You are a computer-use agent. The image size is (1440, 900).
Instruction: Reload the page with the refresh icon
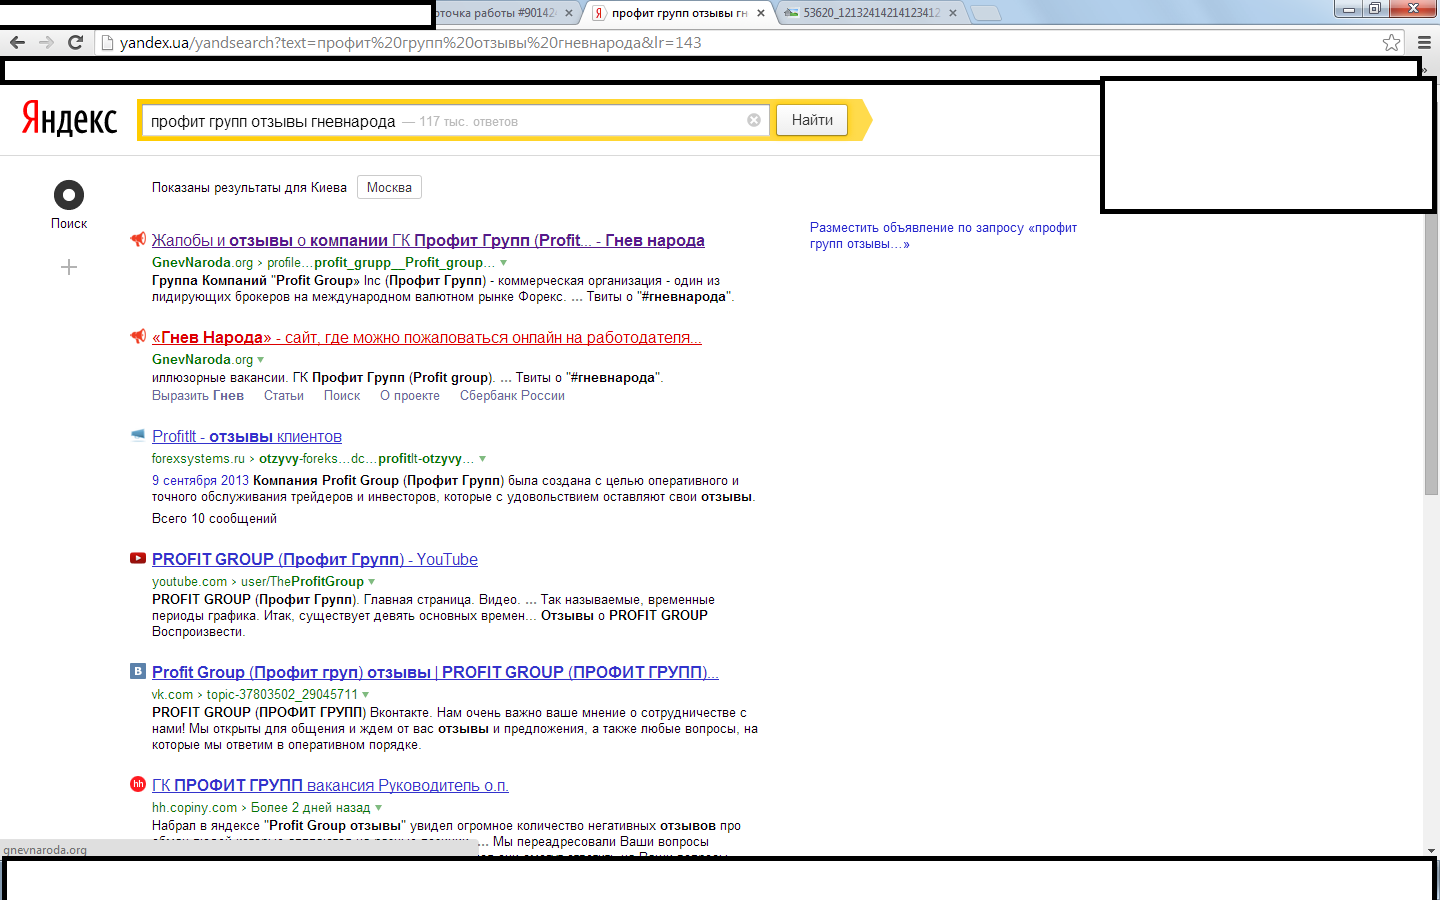[x=75, y=42]
